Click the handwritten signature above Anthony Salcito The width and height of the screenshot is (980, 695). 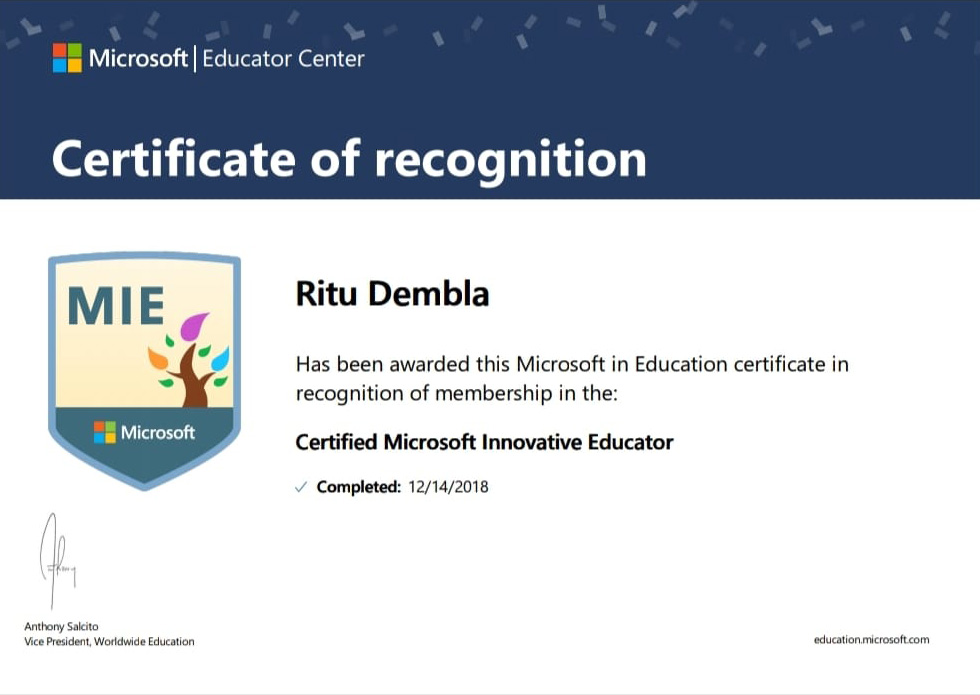pyautogui.click(x=57, y=561)
